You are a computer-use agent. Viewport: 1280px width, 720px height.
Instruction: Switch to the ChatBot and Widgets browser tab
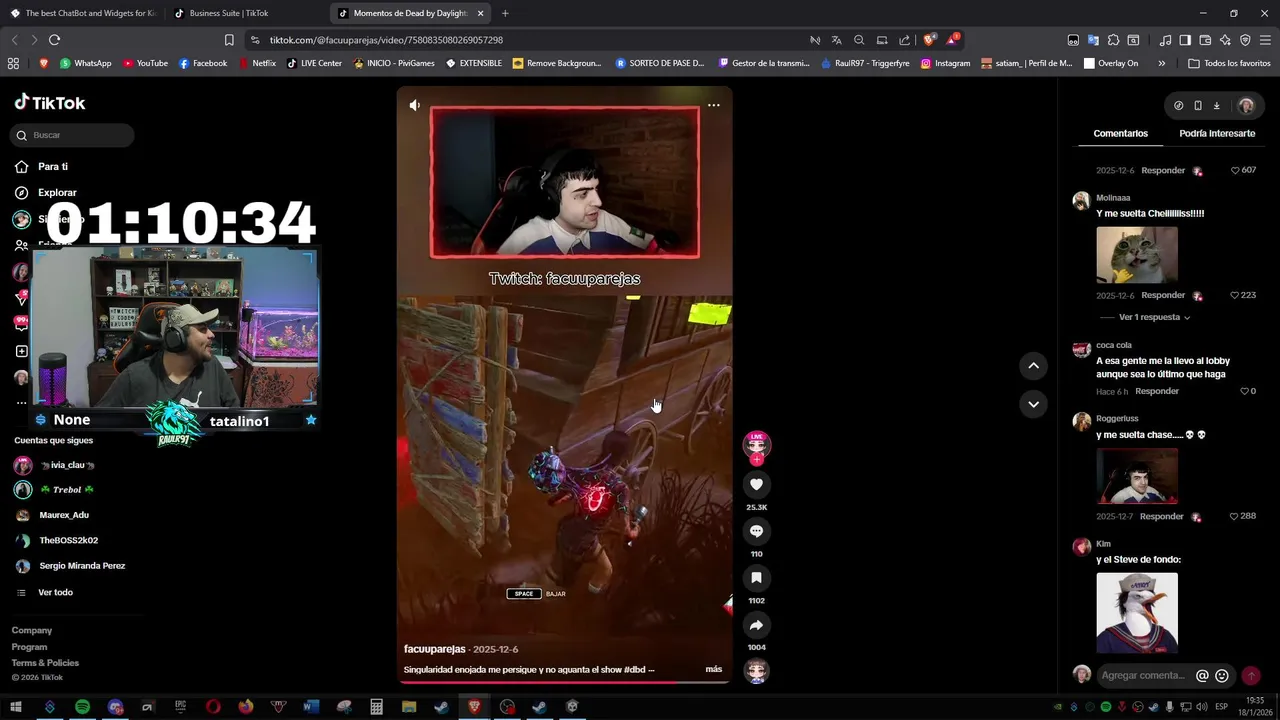83,13
